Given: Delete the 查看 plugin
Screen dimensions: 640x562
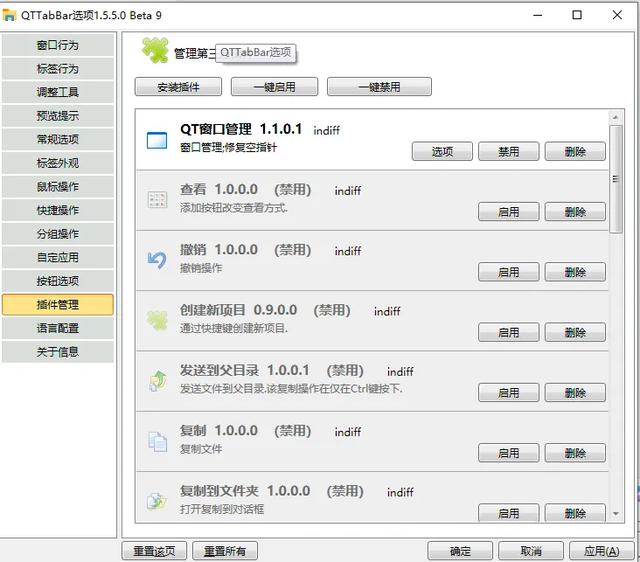Looking at the screenshot, I should [x=575, y=212].
